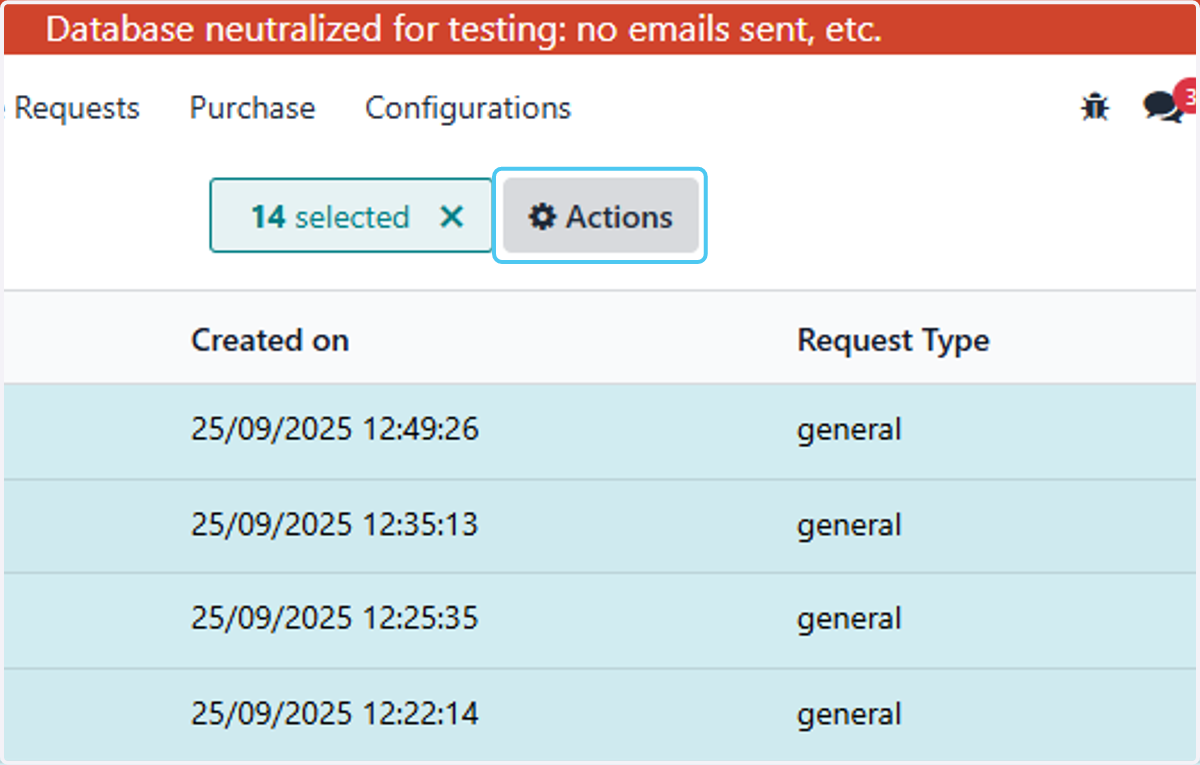The height and width of the screenshot is (765, 1200).
Task: Click 'general' in the 12:49:26 row
Action: pos(849,431)
